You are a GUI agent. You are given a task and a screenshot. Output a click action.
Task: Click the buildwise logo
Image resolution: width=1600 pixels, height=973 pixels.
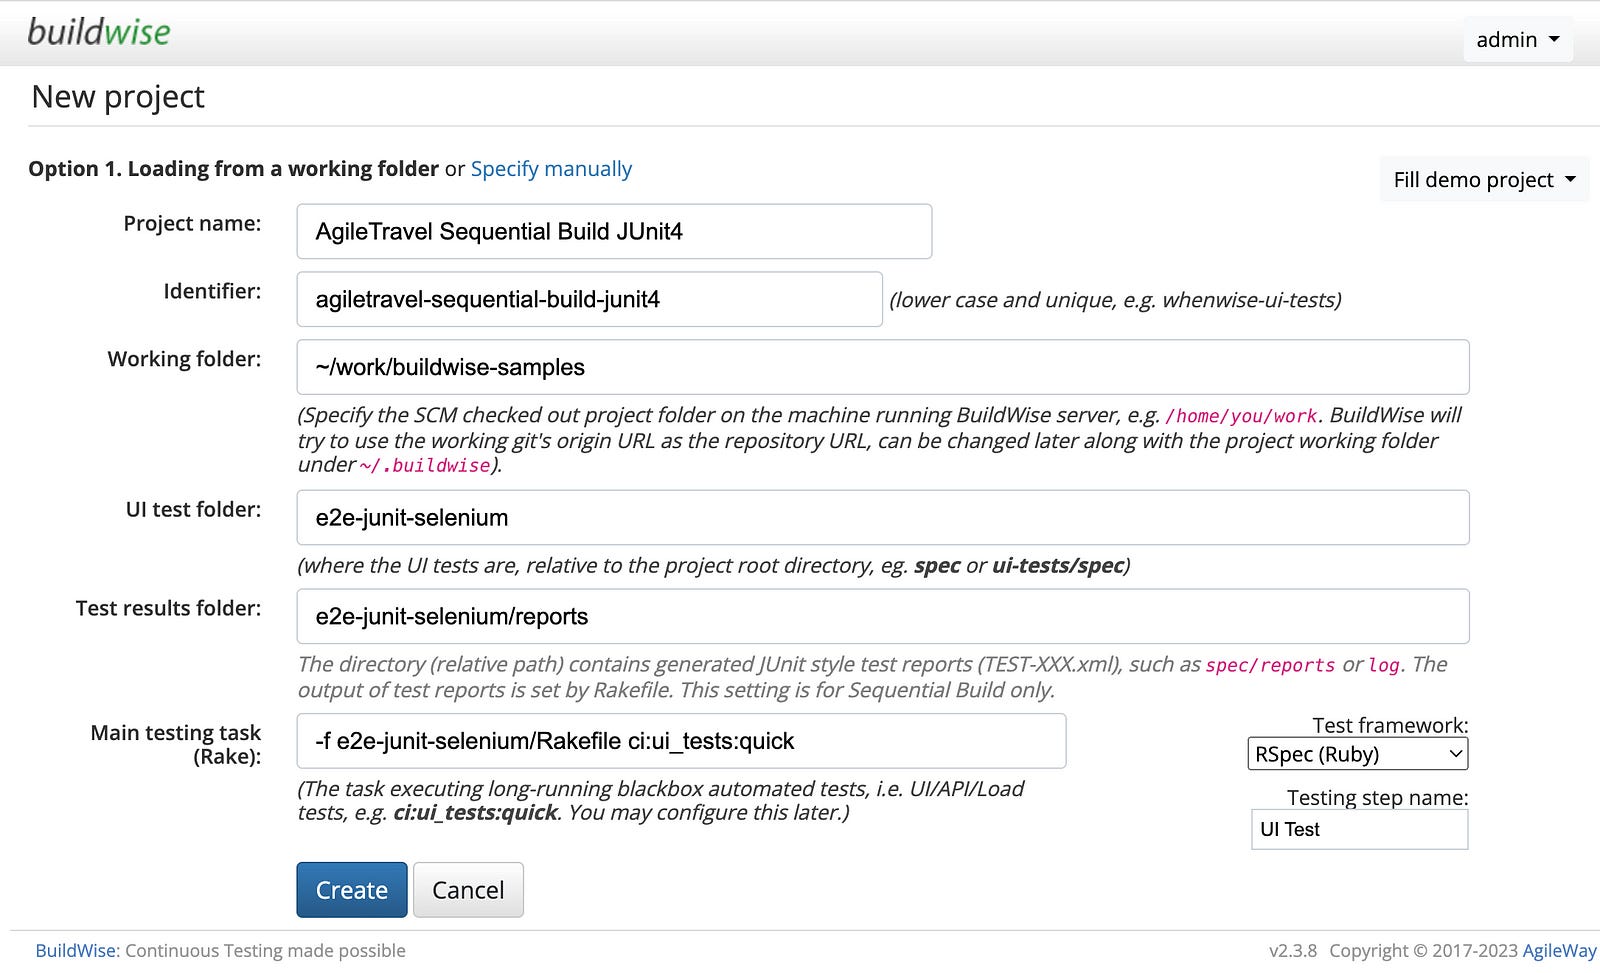tap(98, 32)
